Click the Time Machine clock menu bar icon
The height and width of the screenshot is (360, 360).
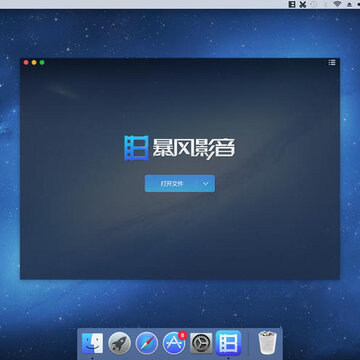313,4
